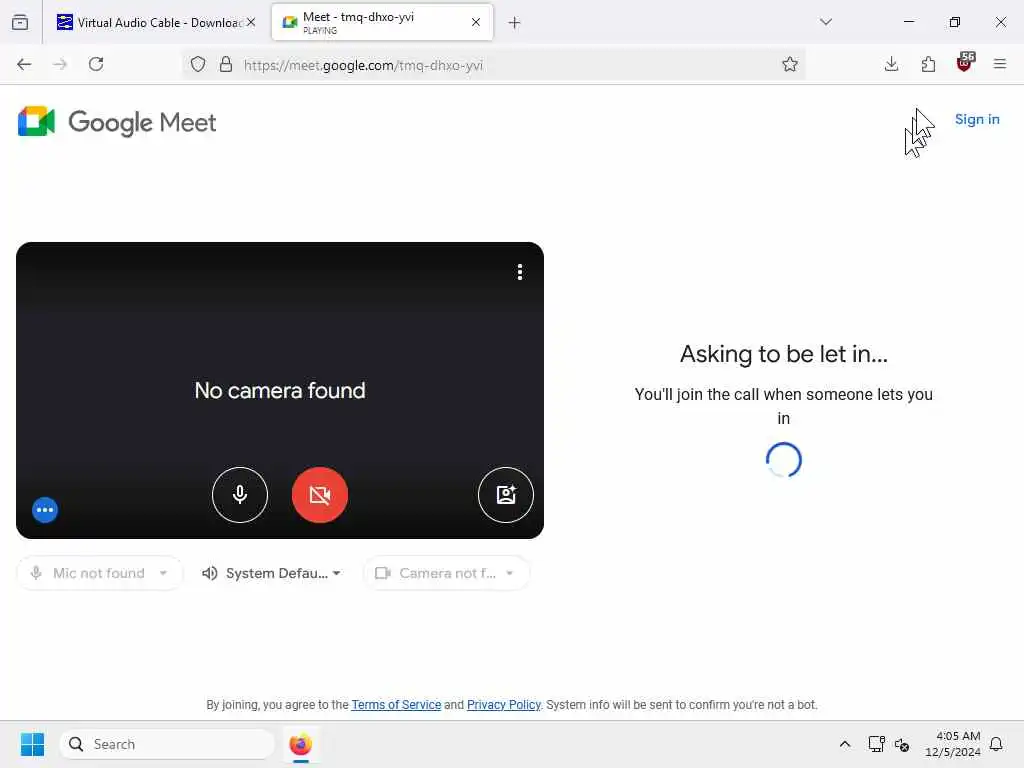This screenshot has width=1024, height=768.
Task: Open the Terms of Service link
Action: [396, 705]
